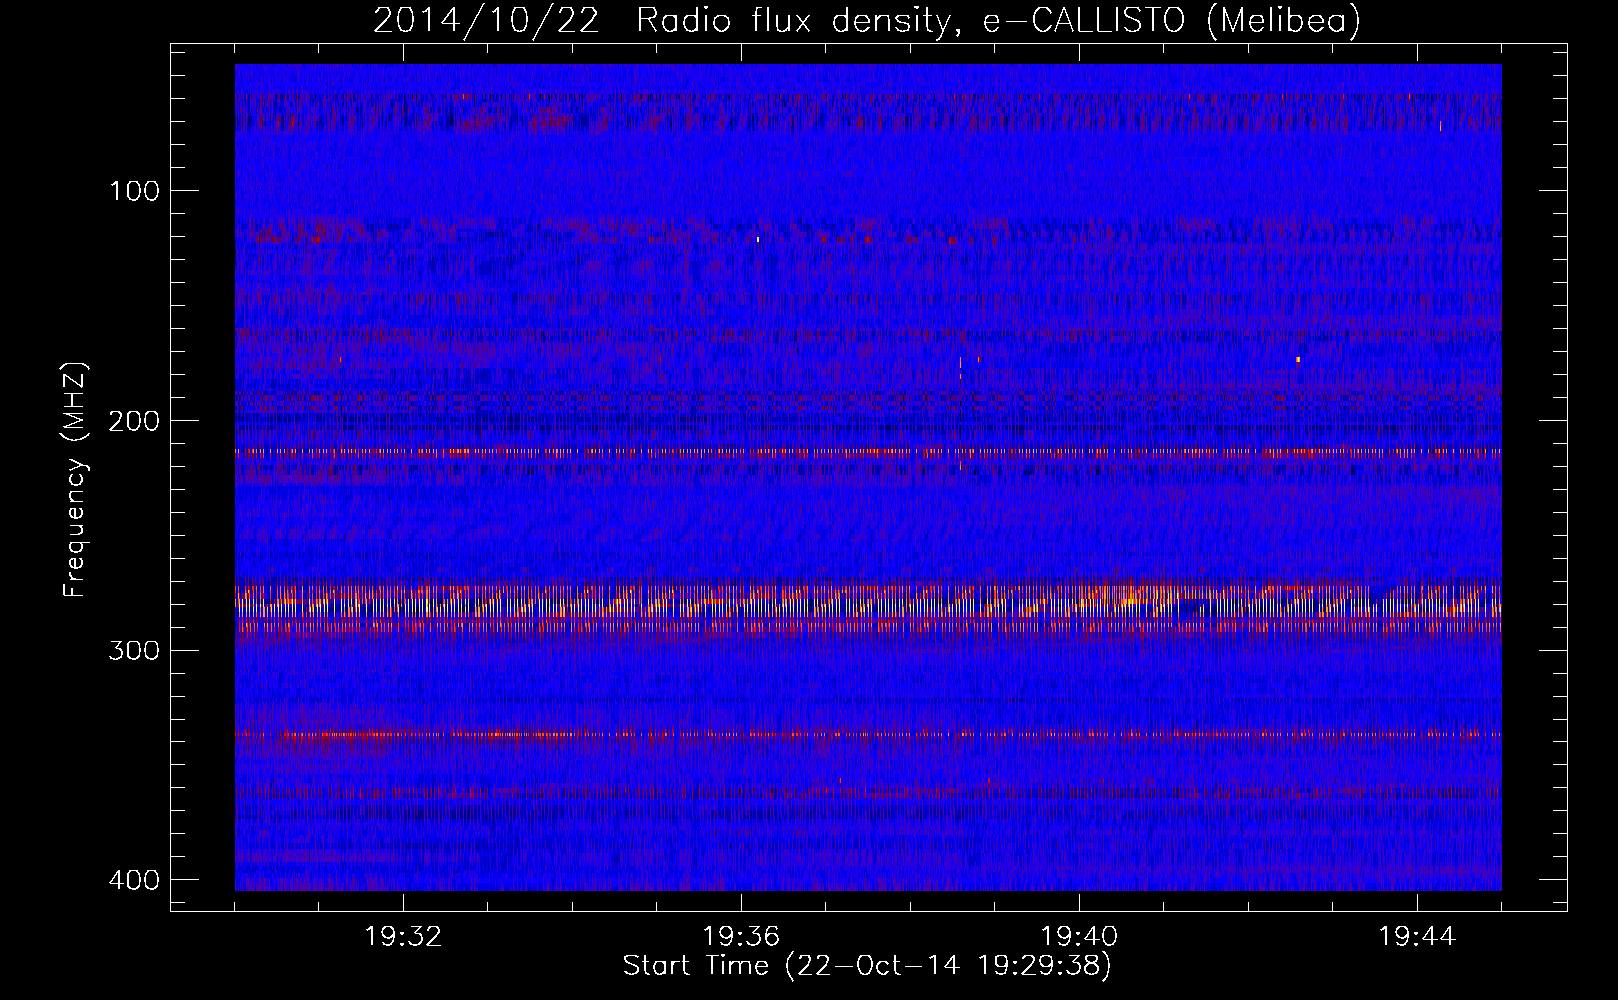Click the frequency tick label 400

tap(133, 880)
